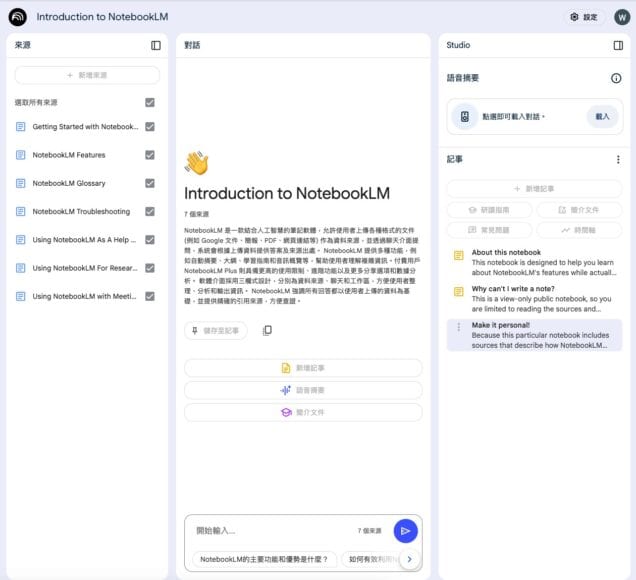Uncheck NotebookLM Features source
The width and height of the screenshot is (636, 580).
click(x=150, y=155)
